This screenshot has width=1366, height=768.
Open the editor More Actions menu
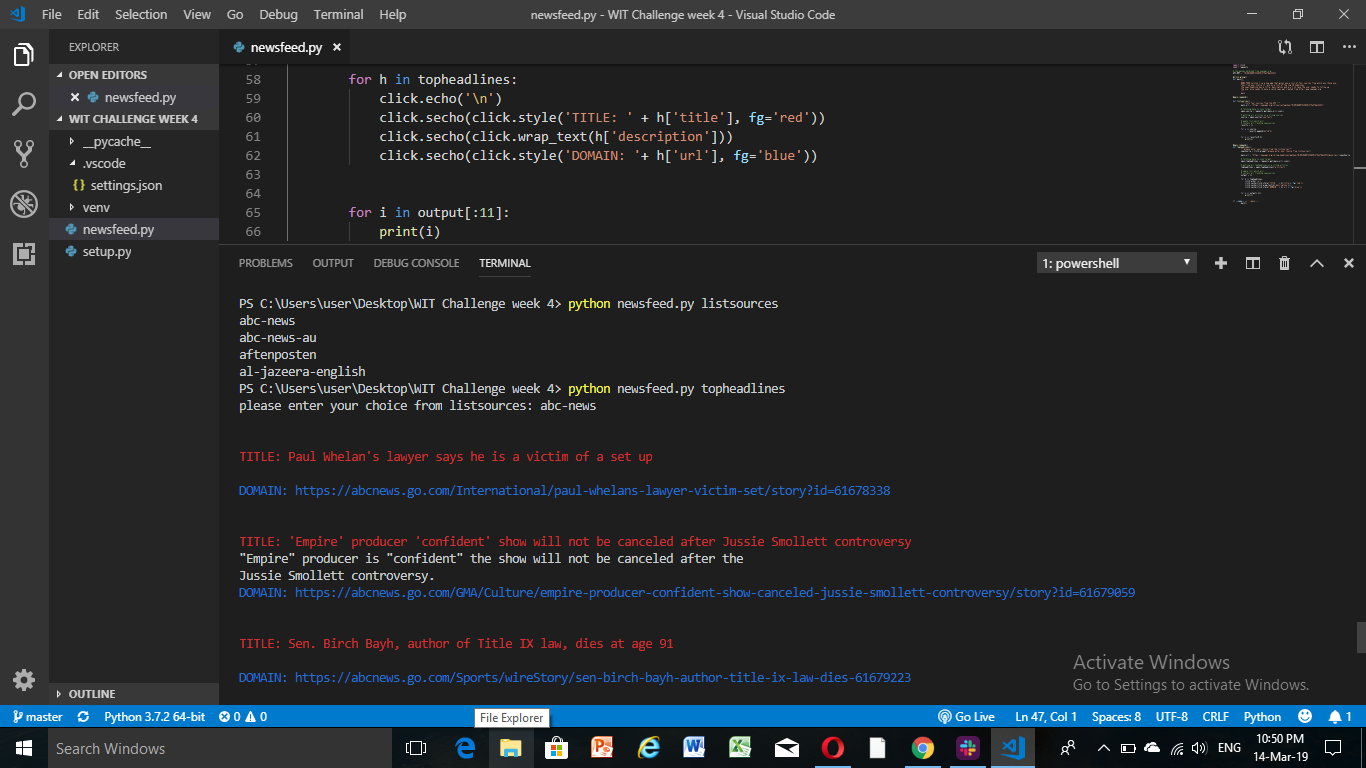pyautogui.click(x=1348, y=47)
